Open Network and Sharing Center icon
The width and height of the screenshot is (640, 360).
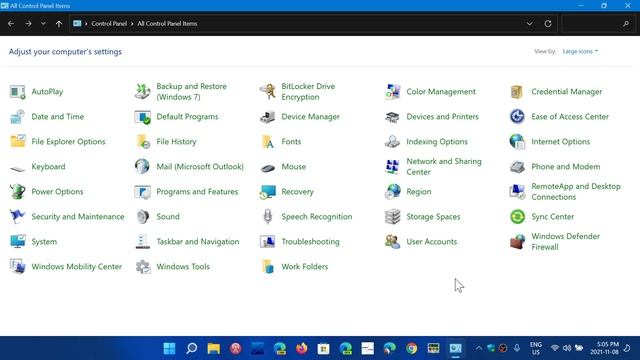392,167
